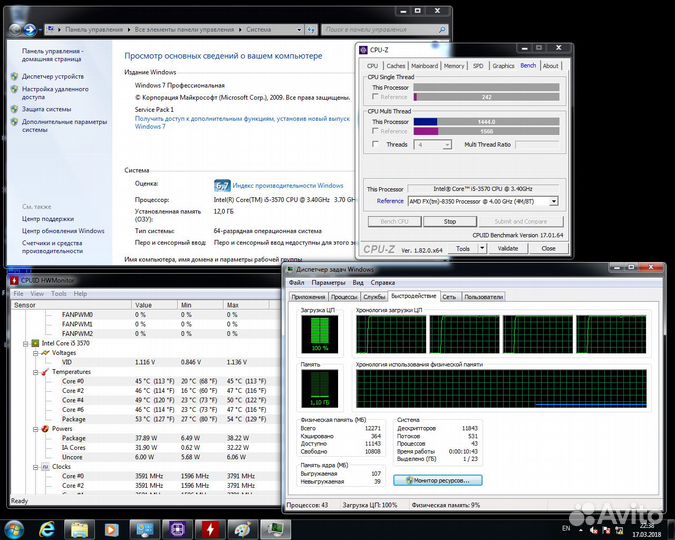Open the Tools dropdown arrow in CPU-Z
The height and width of the screenshot is (540, 675).
click(482, 248)
